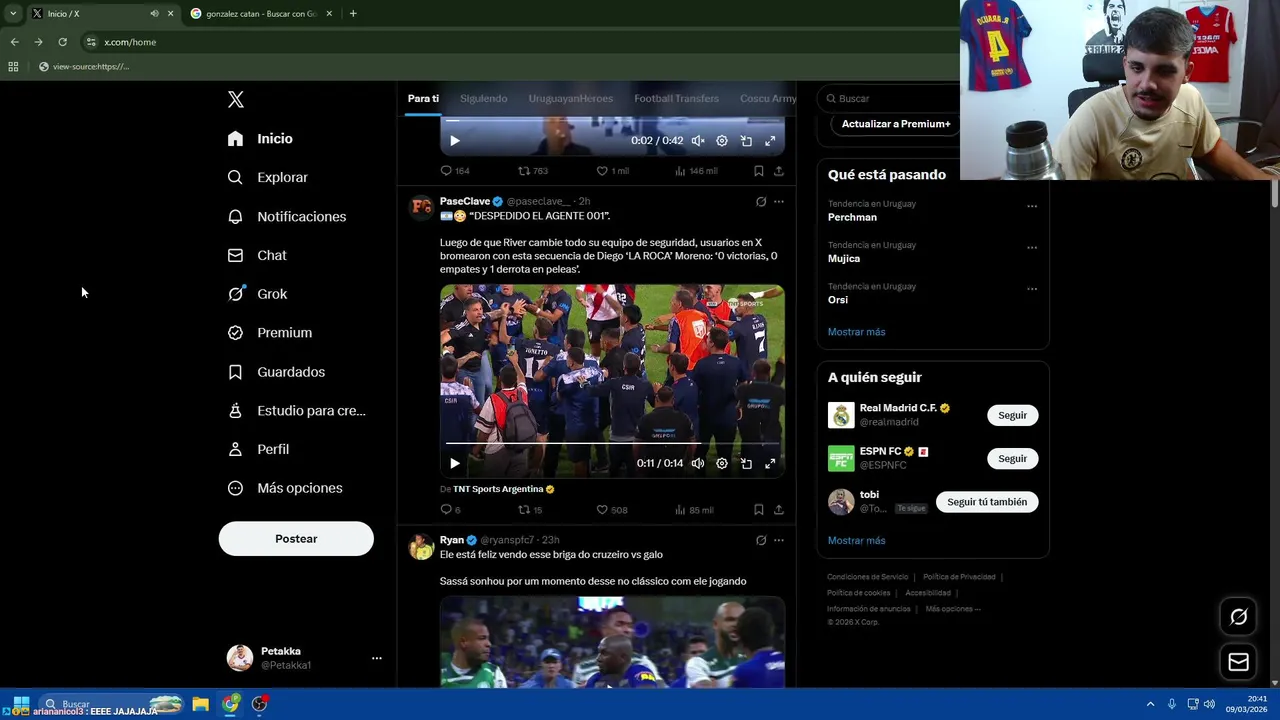Open Premium in sidebar

point(269,332)
